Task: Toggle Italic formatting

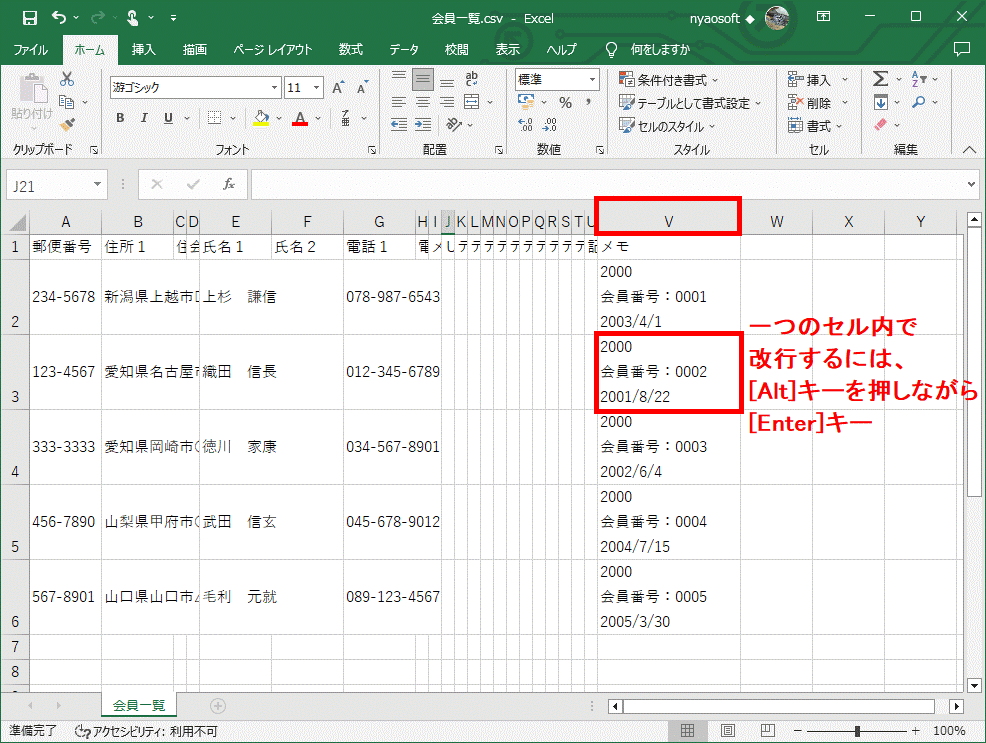Action: click(144, 118)
